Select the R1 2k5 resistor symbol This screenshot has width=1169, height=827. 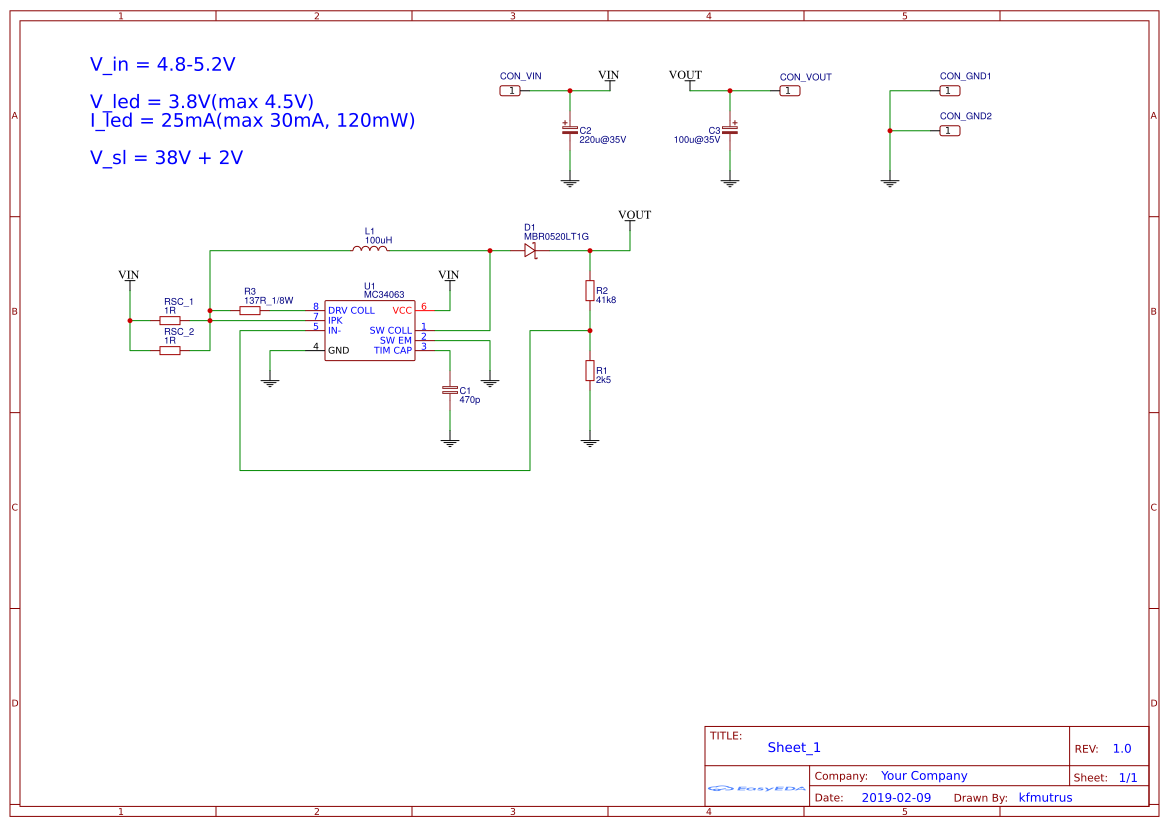point(590,371)
